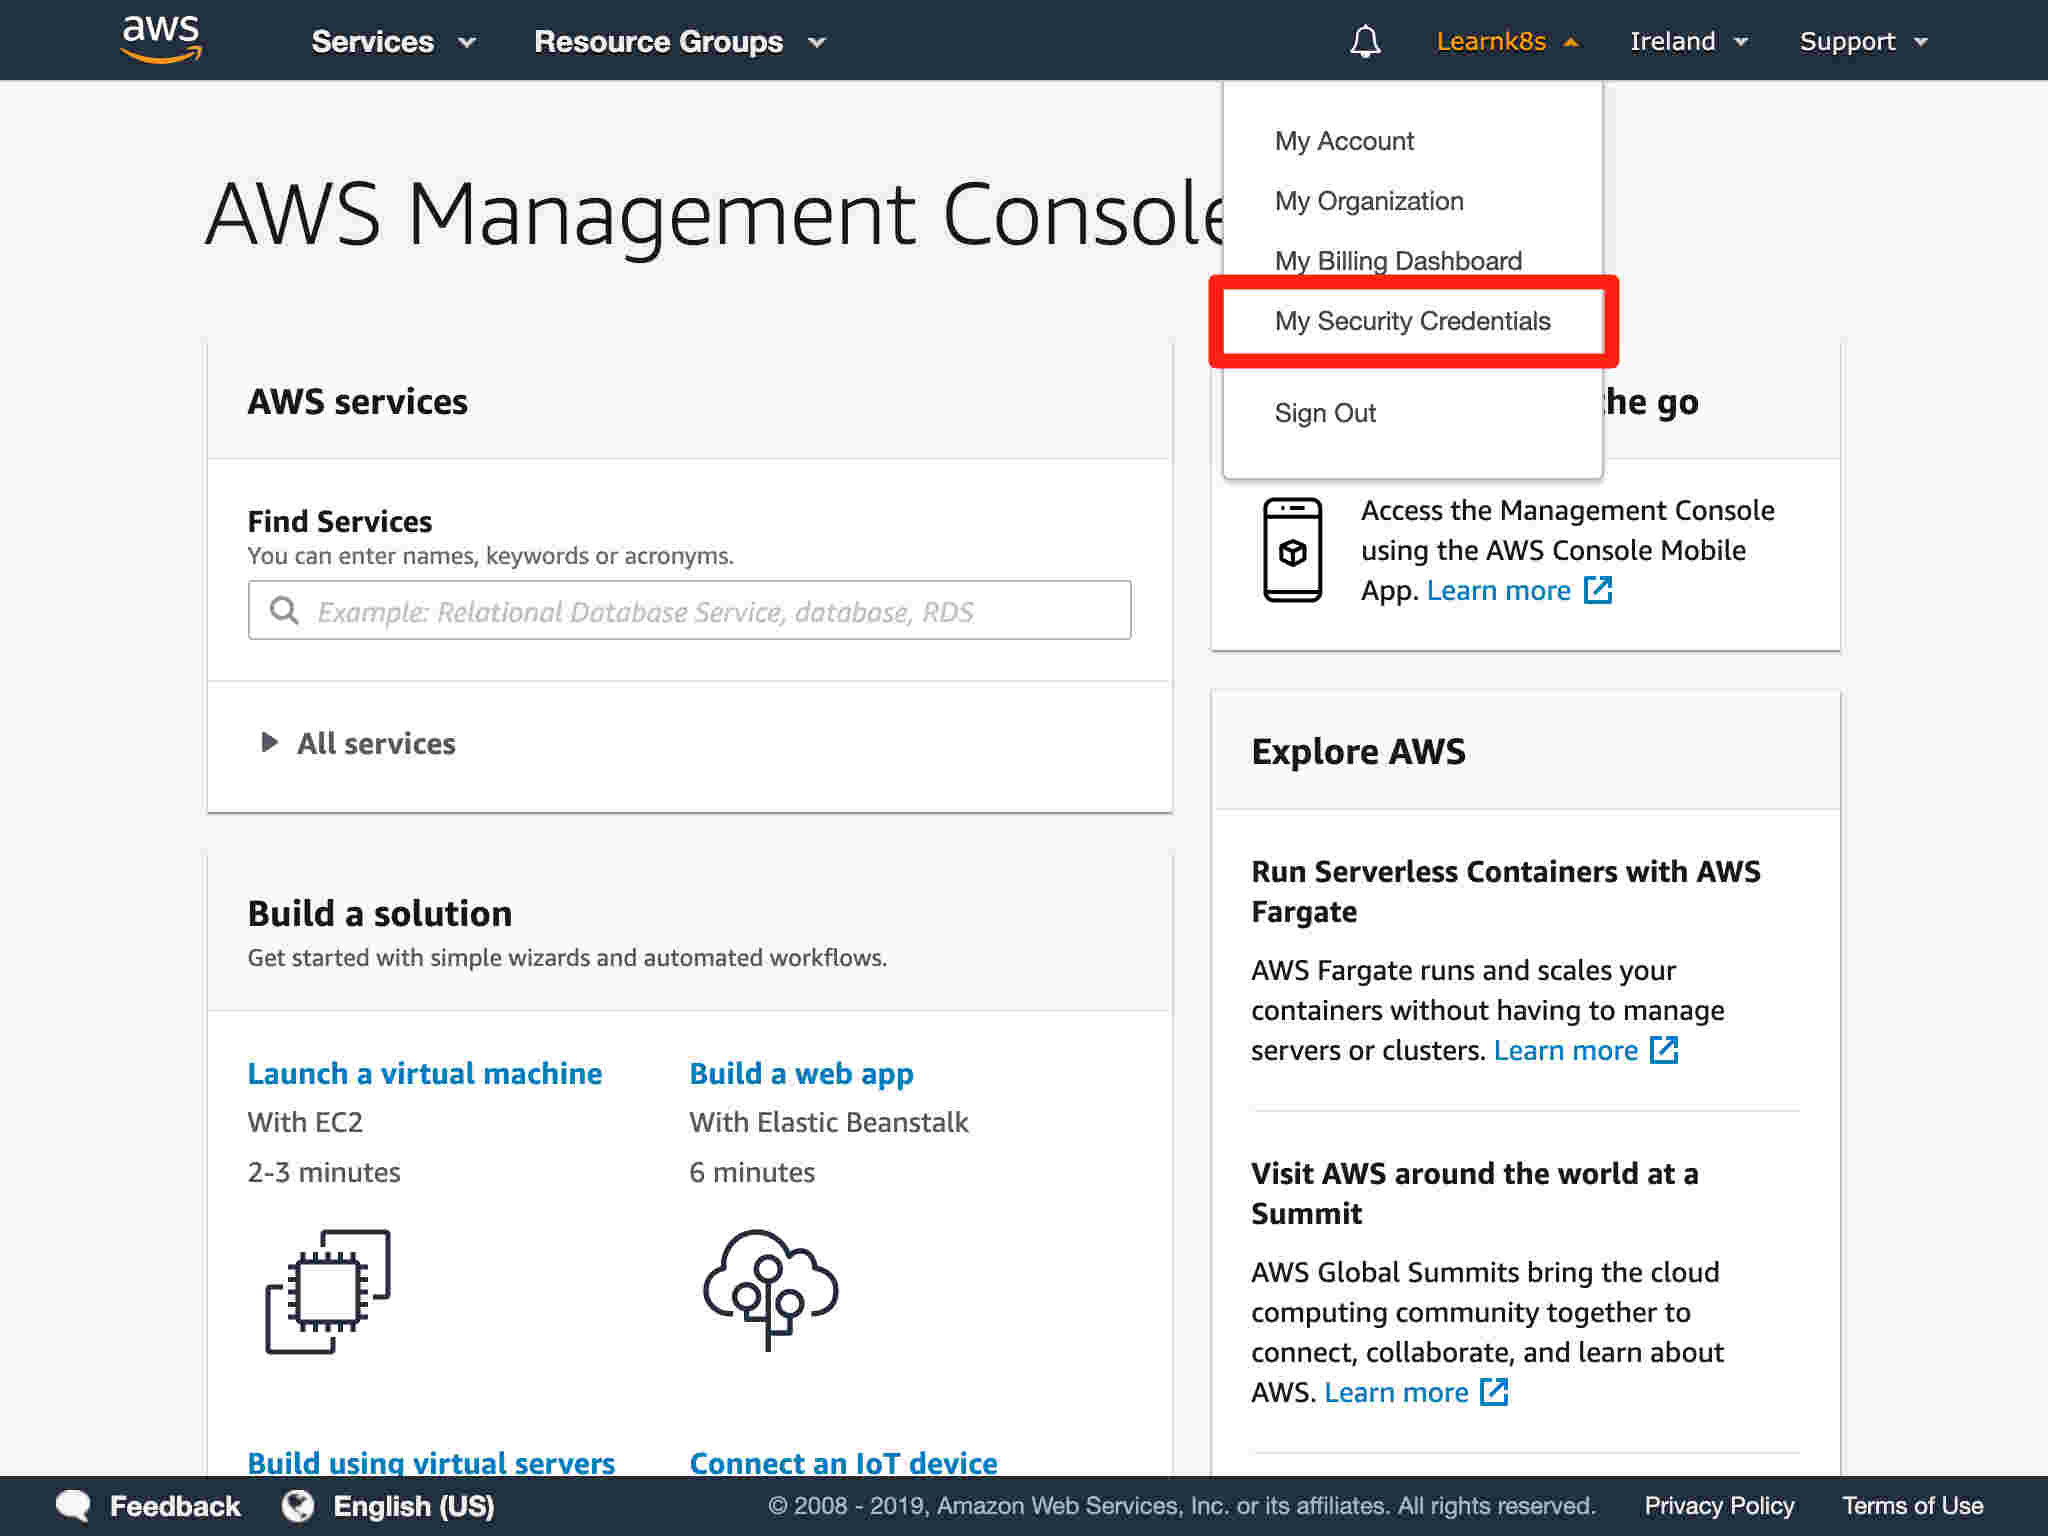
Task: Open the Resource Groups dropdown
Action: [x=680, y=42]
